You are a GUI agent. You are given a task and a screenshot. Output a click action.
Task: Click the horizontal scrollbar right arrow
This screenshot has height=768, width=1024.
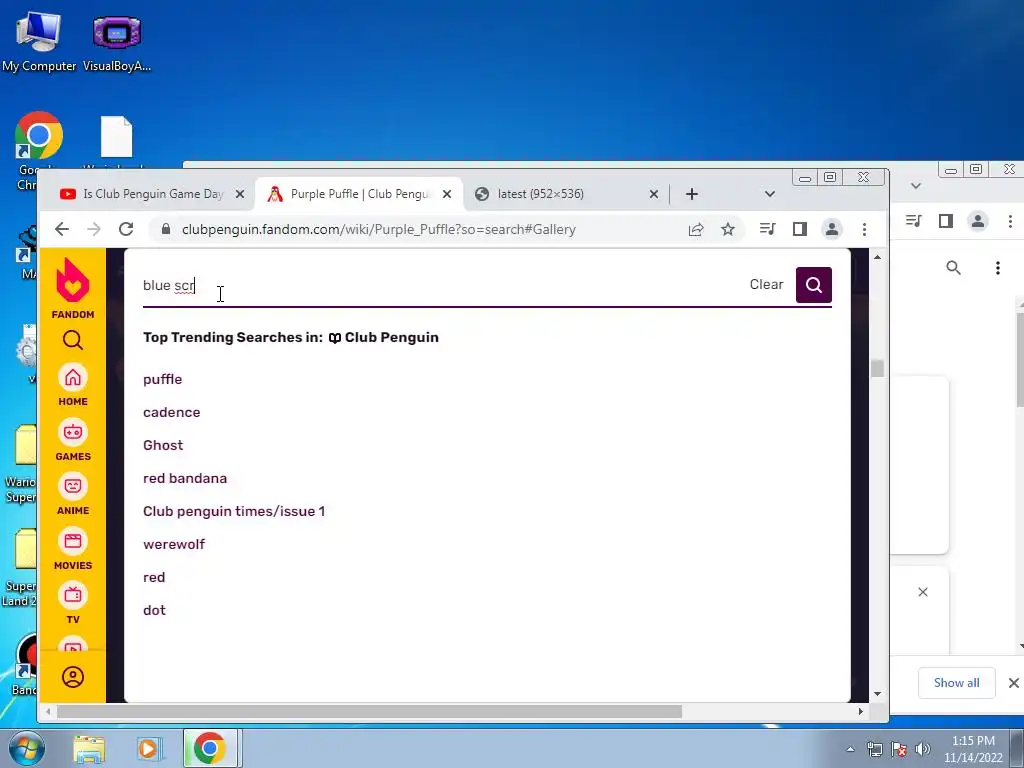tap(861, 711)
